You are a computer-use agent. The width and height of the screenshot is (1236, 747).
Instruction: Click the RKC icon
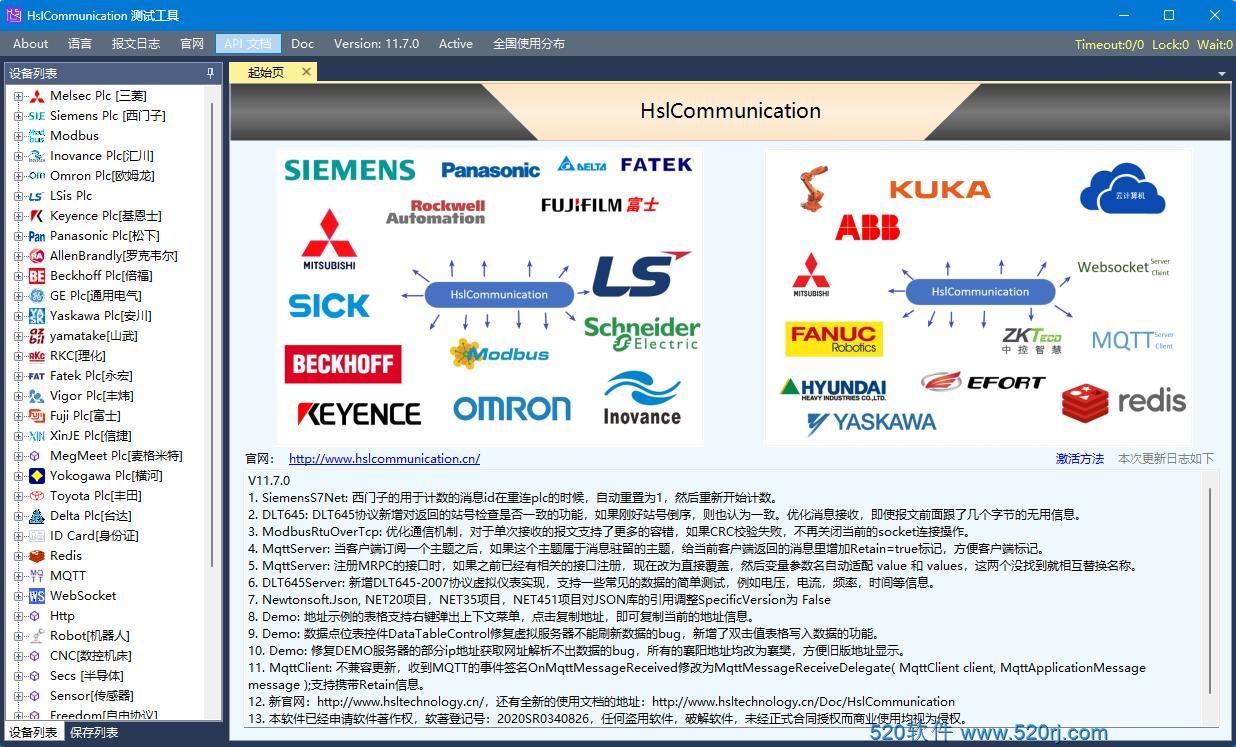(37, 356)
